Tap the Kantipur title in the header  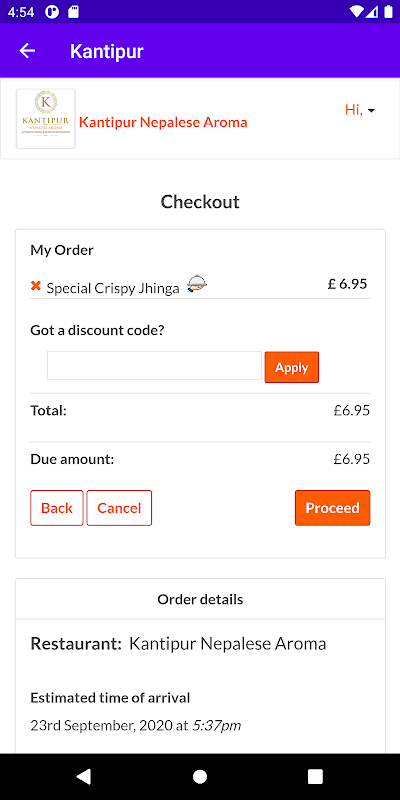coord(107,51)
